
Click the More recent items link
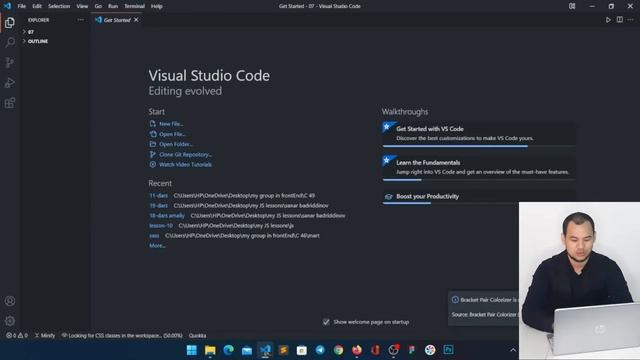pyautogui.click(x=157, y=246)
